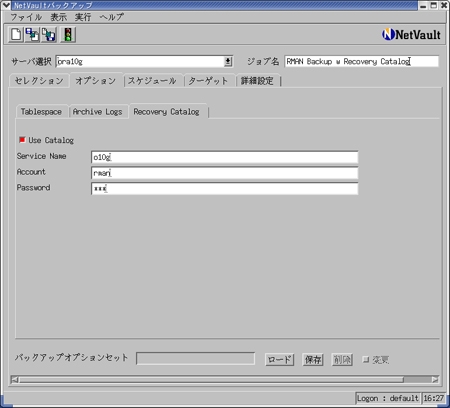This screenshot has width=450, height=408.
Task: Click the third toolbar icon with computers
Action: click(49, 35)
